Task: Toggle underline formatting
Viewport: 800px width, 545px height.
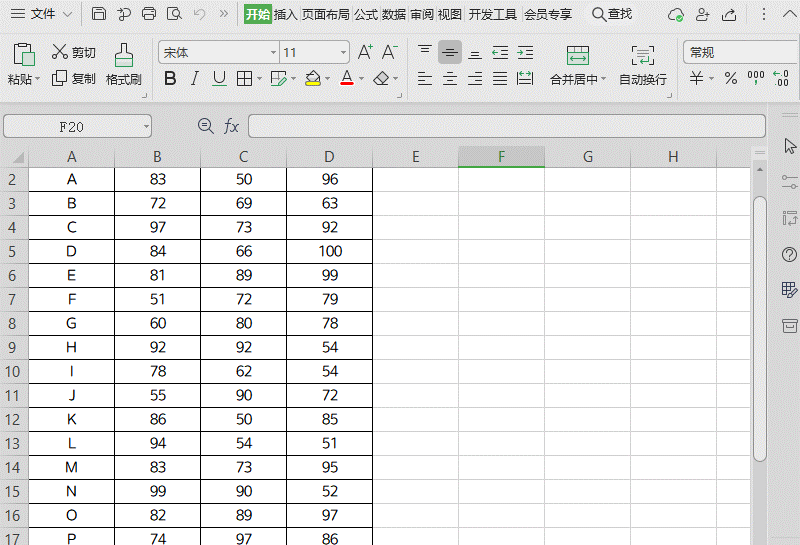Action: point(219,78)
